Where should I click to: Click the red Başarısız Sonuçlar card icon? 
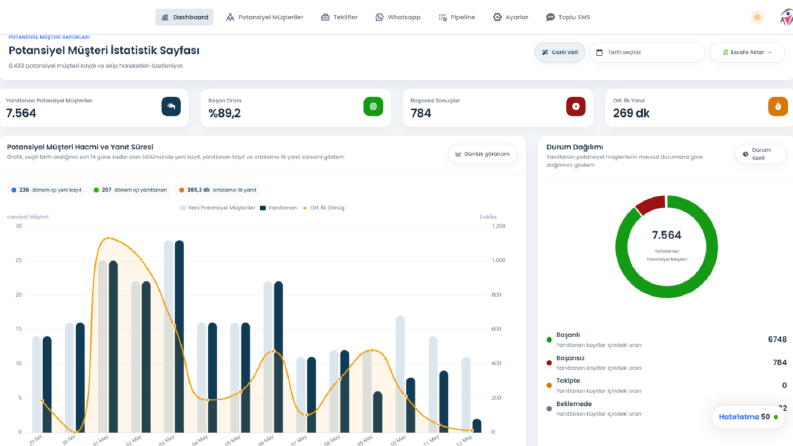pos(576,107)
